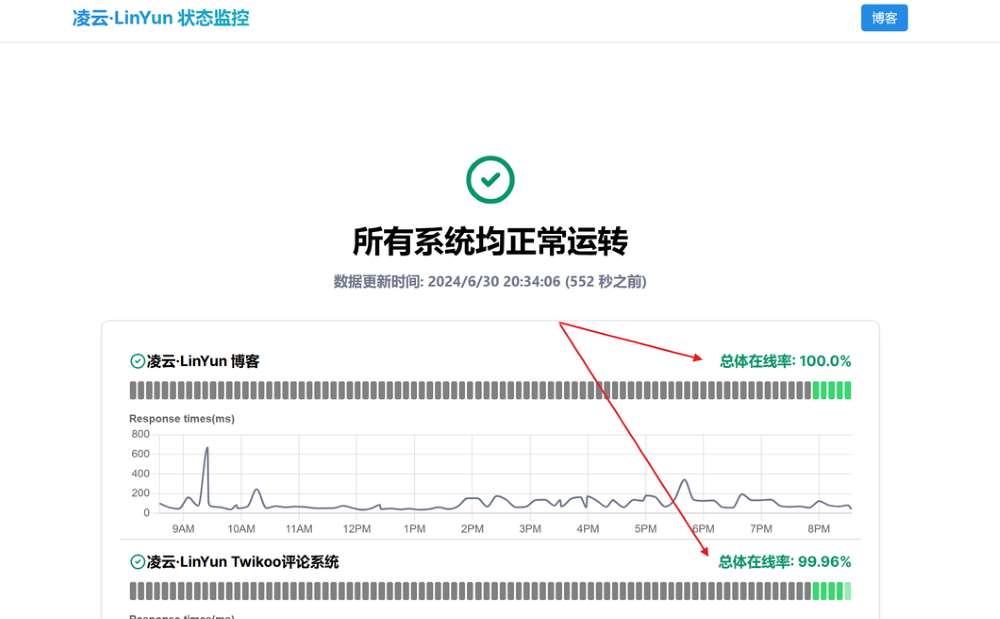Click last green bar in 博客 uptime strip

tap(848, 390)
